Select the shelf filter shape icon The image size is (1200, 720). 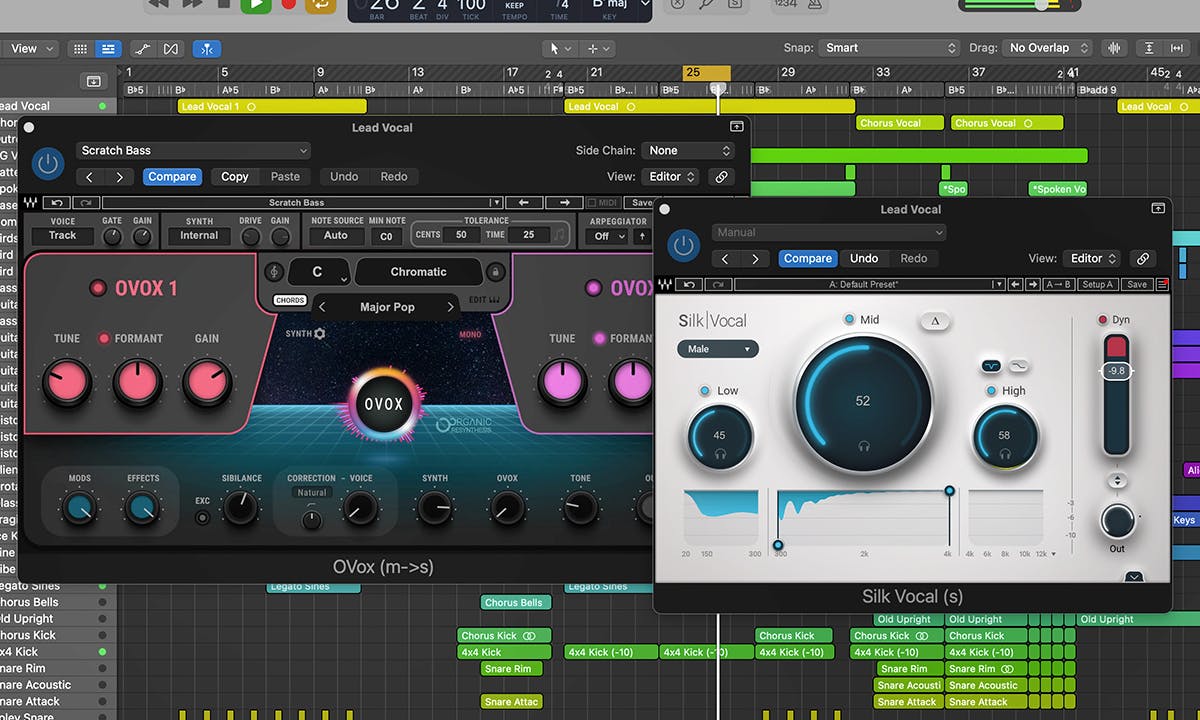1018,365
